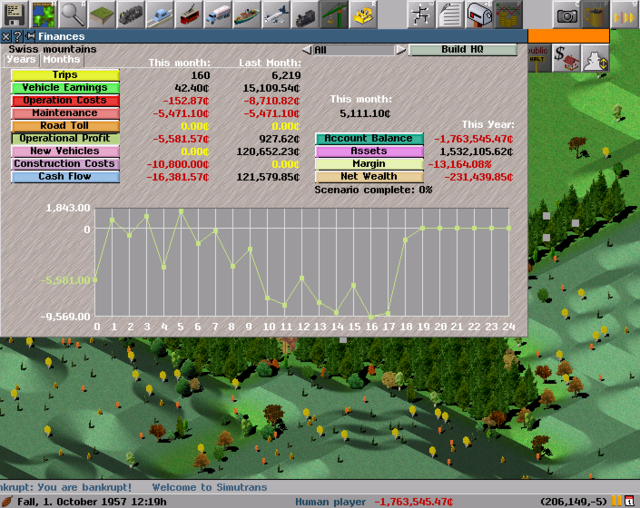Open the landscape terrain tools
640x508 pixels.
(x=101, y=14)
